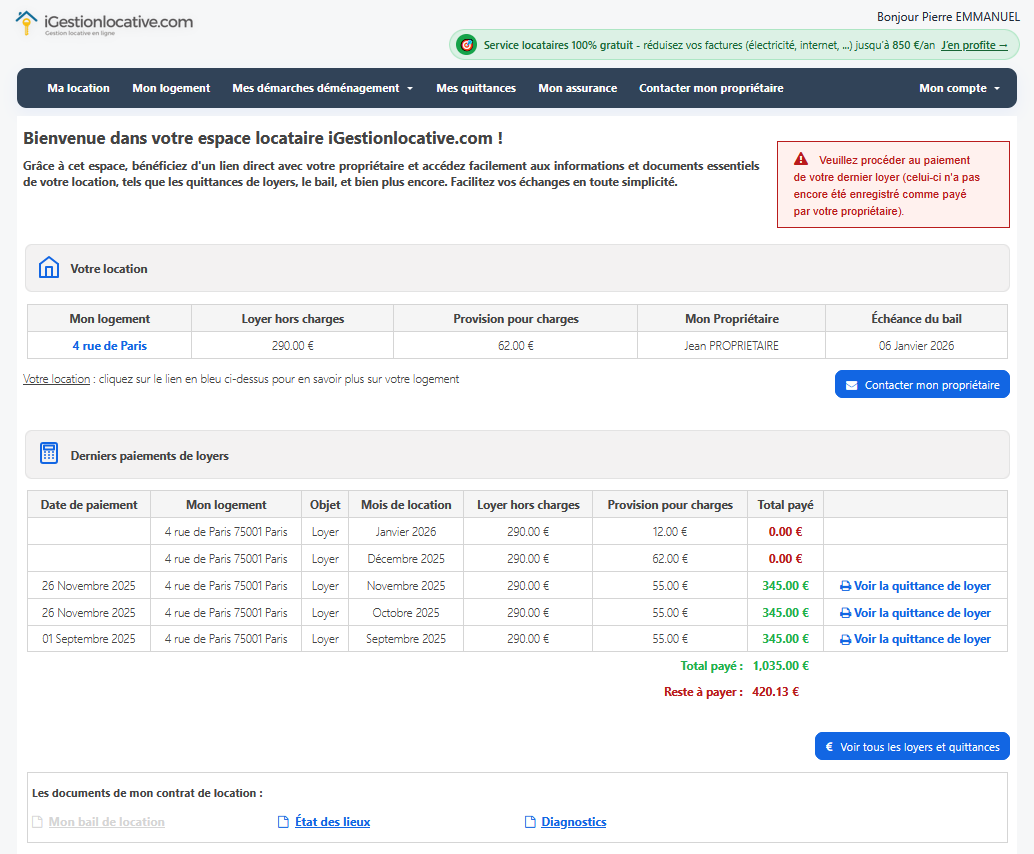Viewport: 1034px width, 854px height.
Task: Go to the Mon logement menu
Action: click(x=171, y=88)
